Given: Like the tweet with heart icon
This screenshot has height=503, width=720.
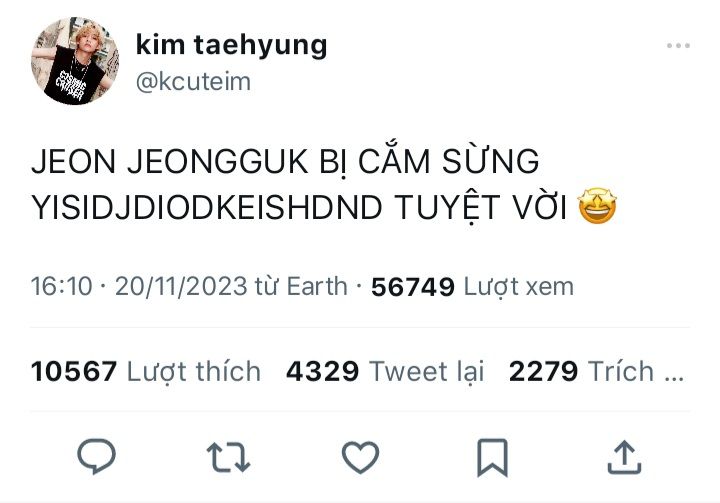Looking at the screenshot, I should pyautogui.click(x=360, y=457).
